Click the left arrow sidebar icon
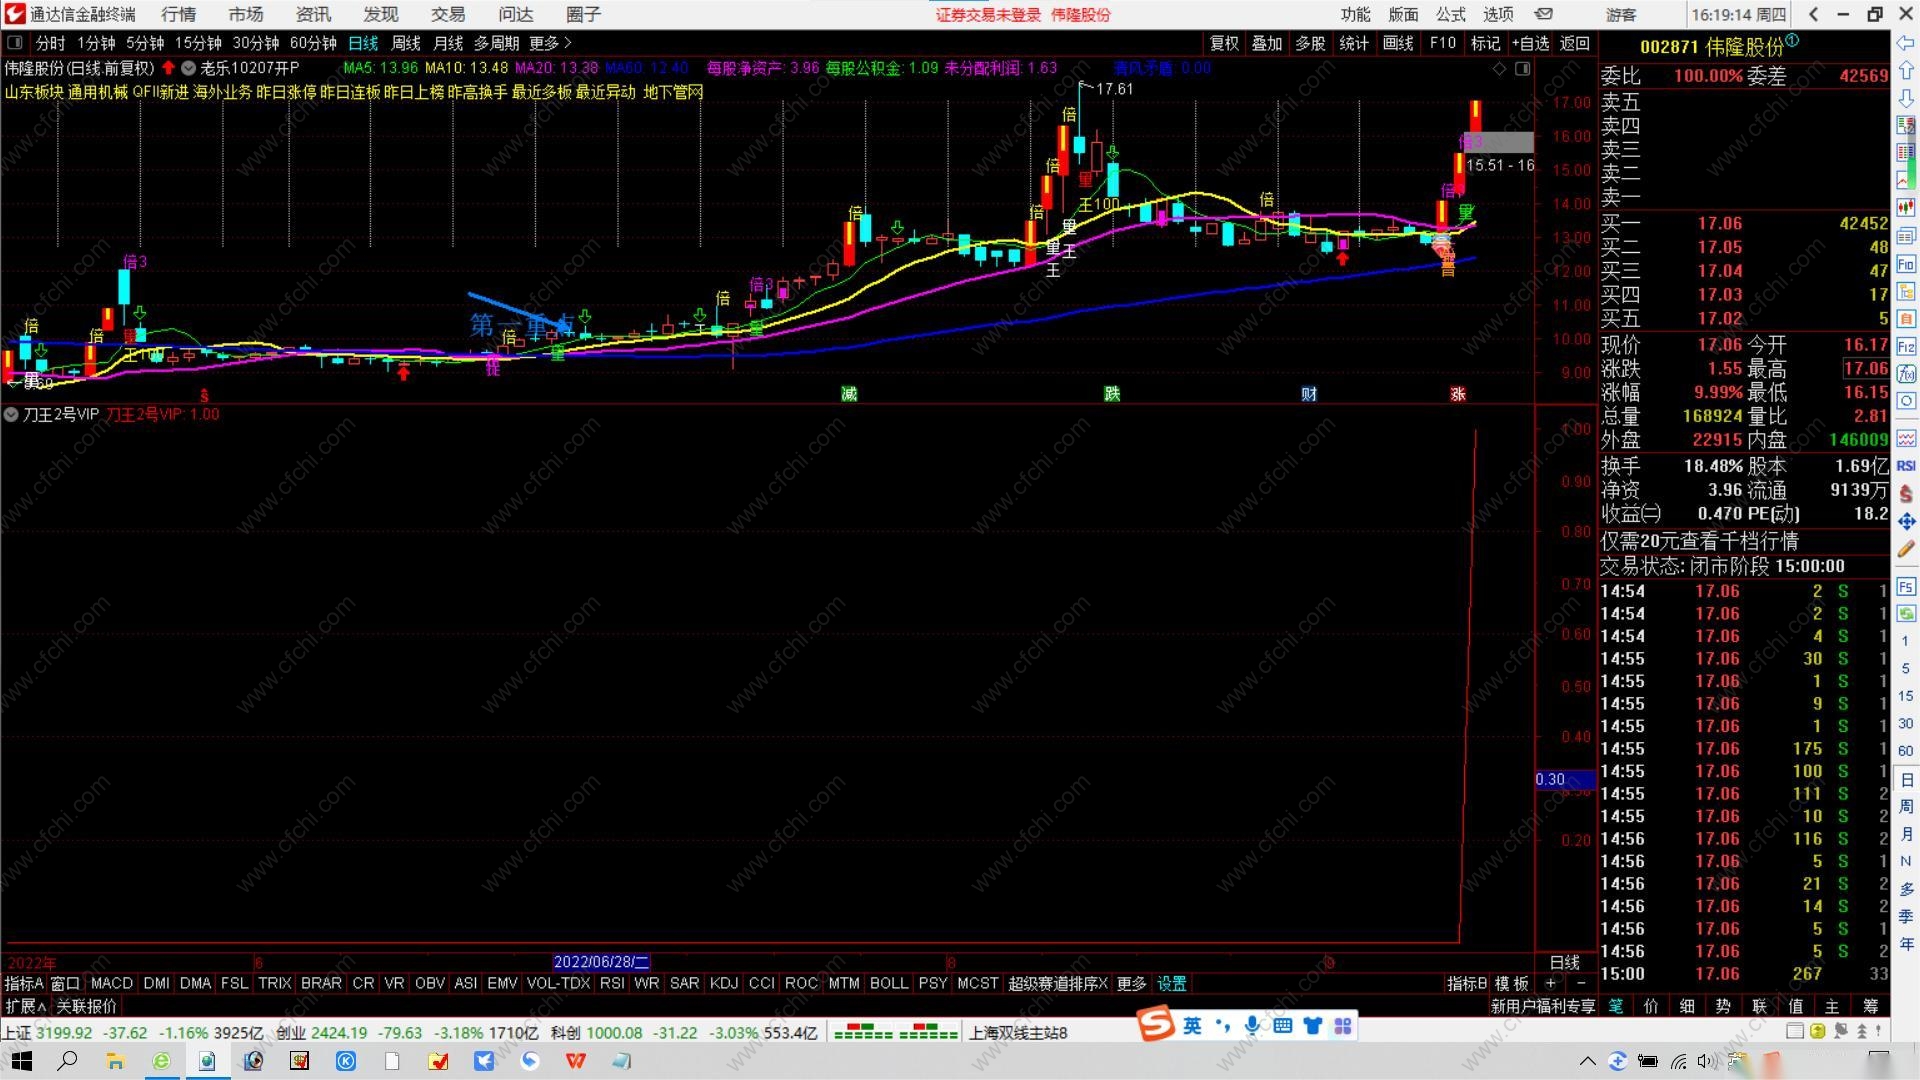Image resolution: width=1920 pixels, height=1080 pixels. coord(1905,43)
